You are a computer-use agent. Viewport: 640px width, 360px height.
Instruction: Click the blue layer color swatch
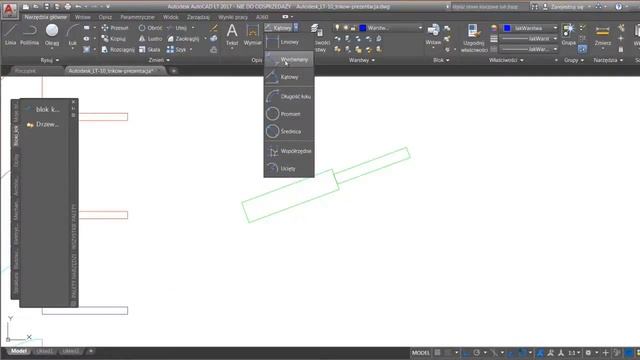[x=362, y=28]
